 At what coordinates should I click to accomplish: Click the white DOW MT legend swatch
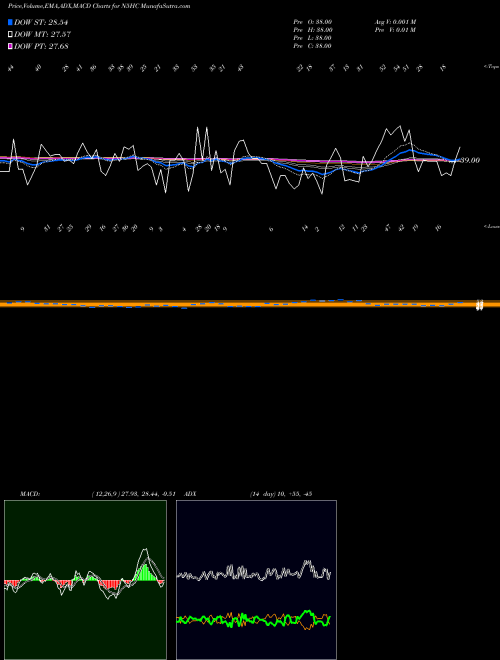pyautogui.click(x=11, y=34)
